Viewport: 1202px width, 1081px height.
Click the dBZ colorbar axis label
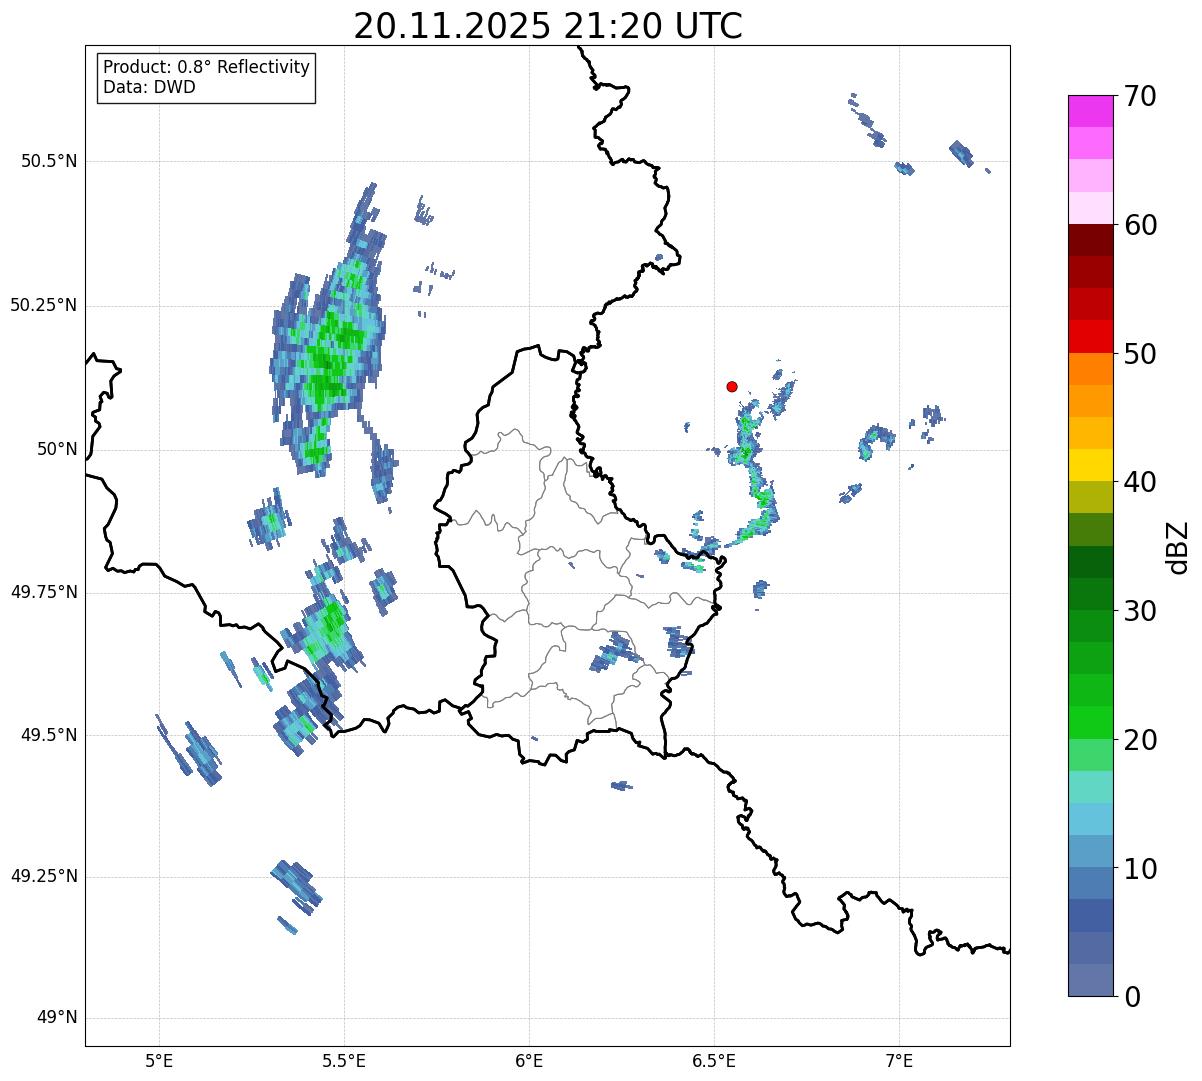click(x=1178, y=546)
